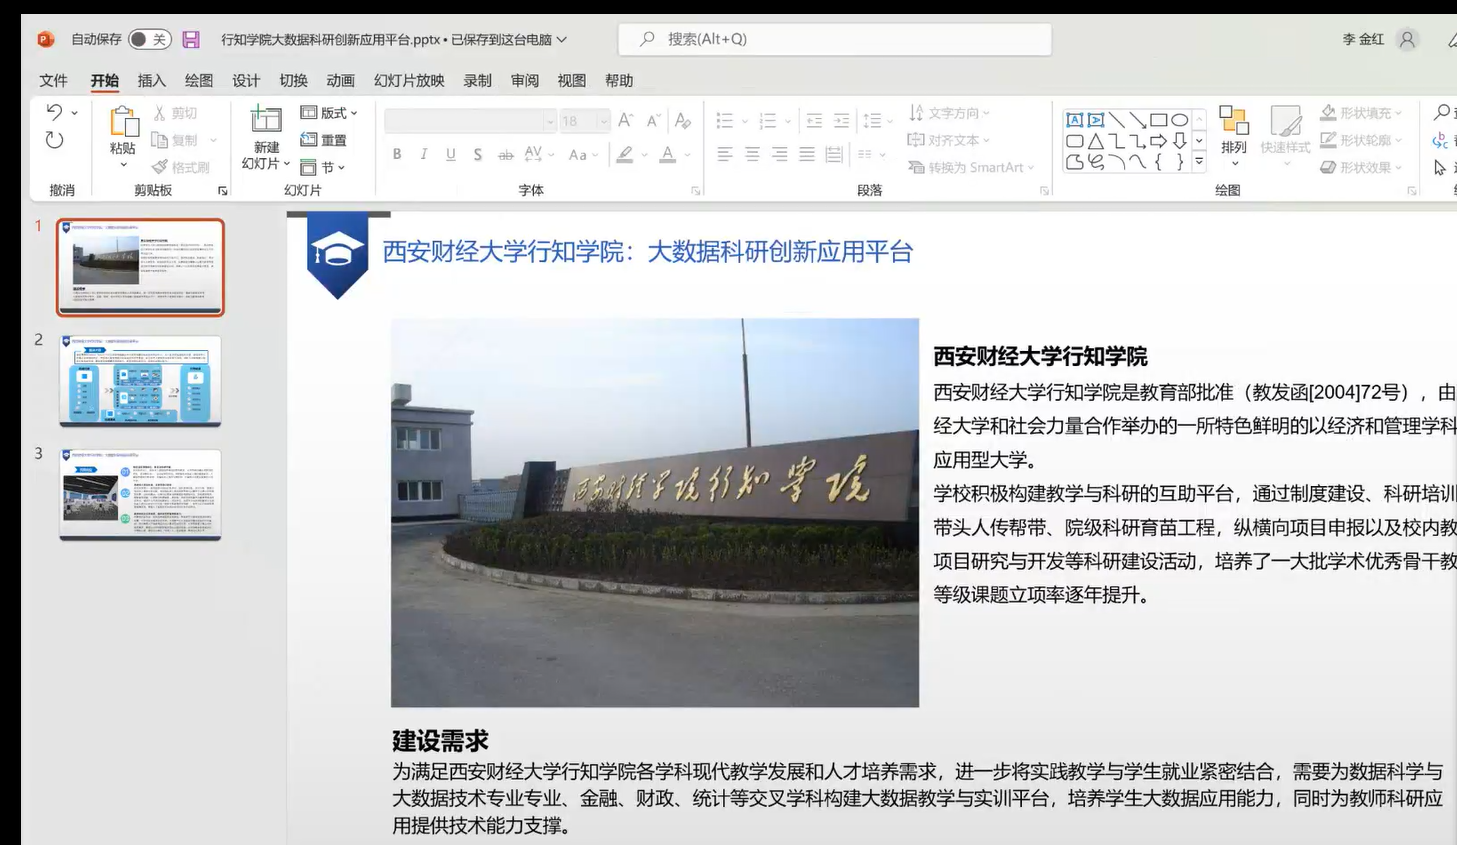Click the Undo arrow icon
The width and height of the screenshot is (1457, 845).
[x=54, y=112]
